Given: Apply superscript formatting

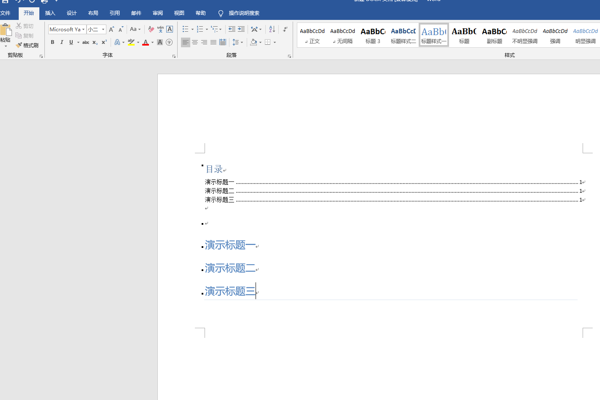Looking at the screenshot, I should 104,42.
